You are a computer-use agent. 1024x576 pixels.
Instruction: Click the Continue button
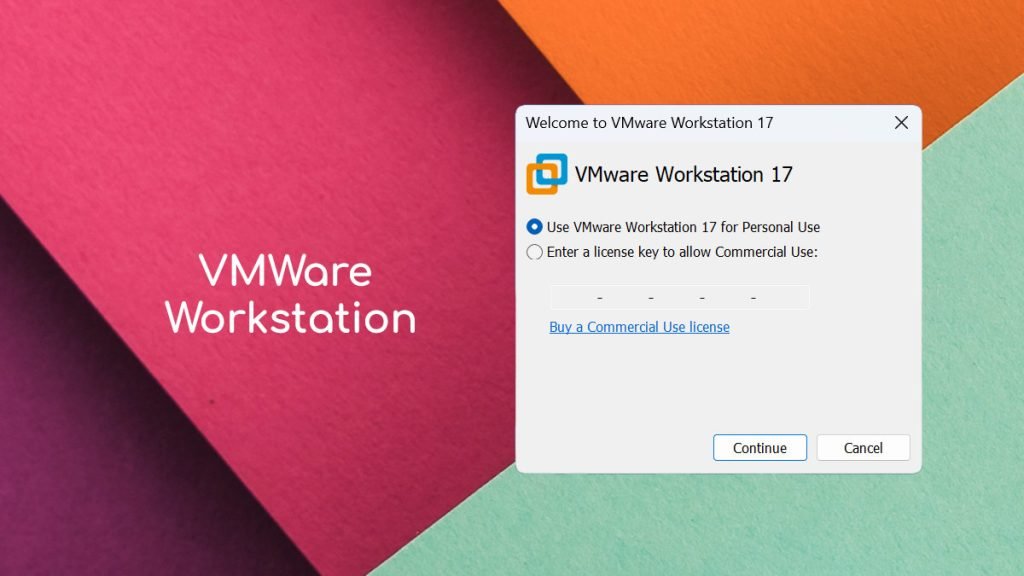[760, 447]
